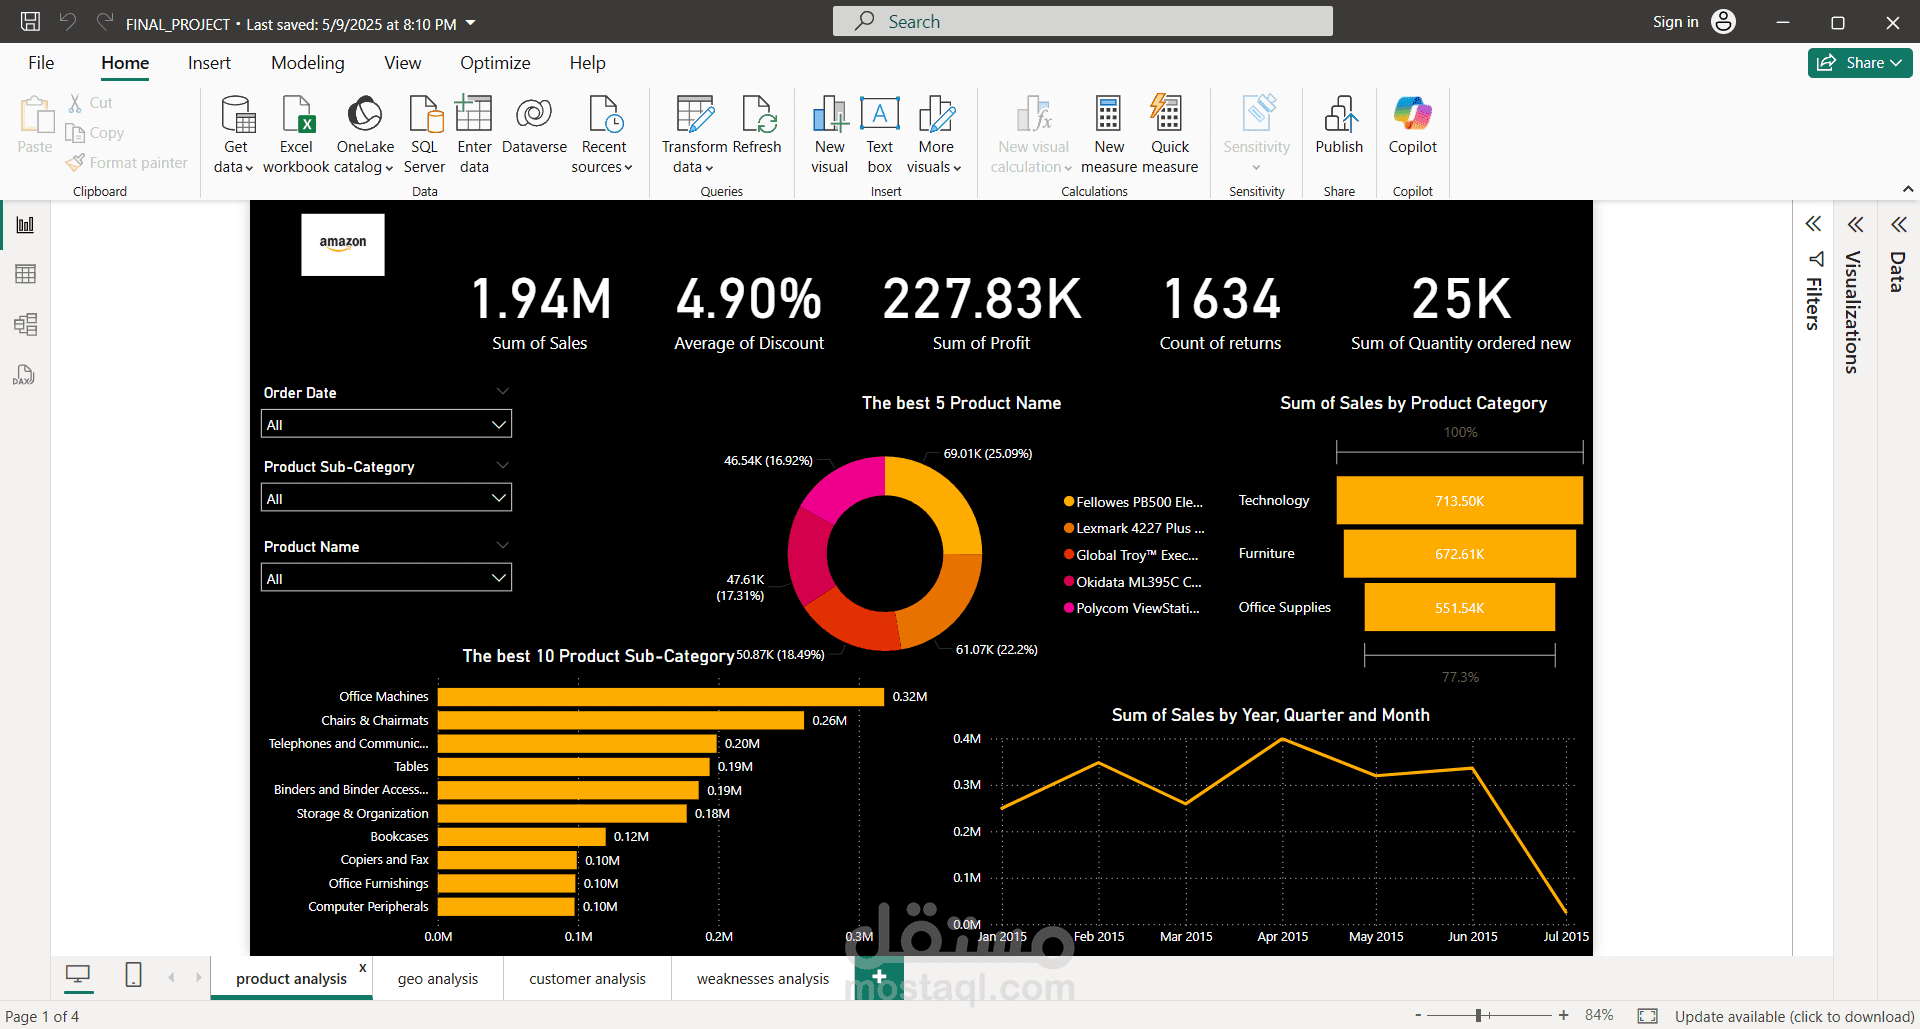Create a New measure
Viewport: 1920px width, 1029px height.
pyautogui.click(x=1109, y=134)
